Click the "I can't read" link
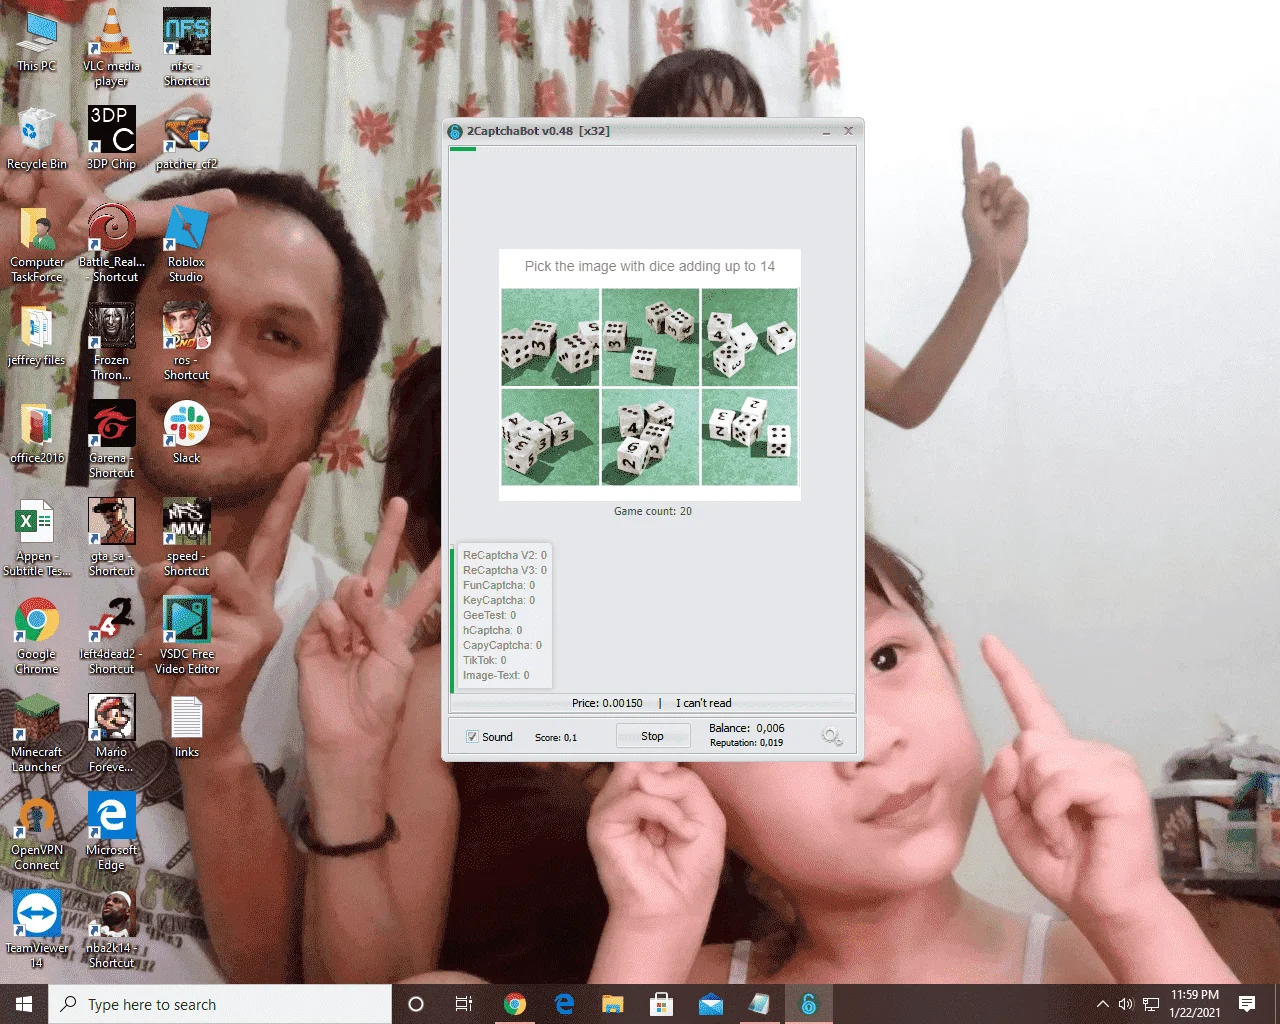 point(703,703)
